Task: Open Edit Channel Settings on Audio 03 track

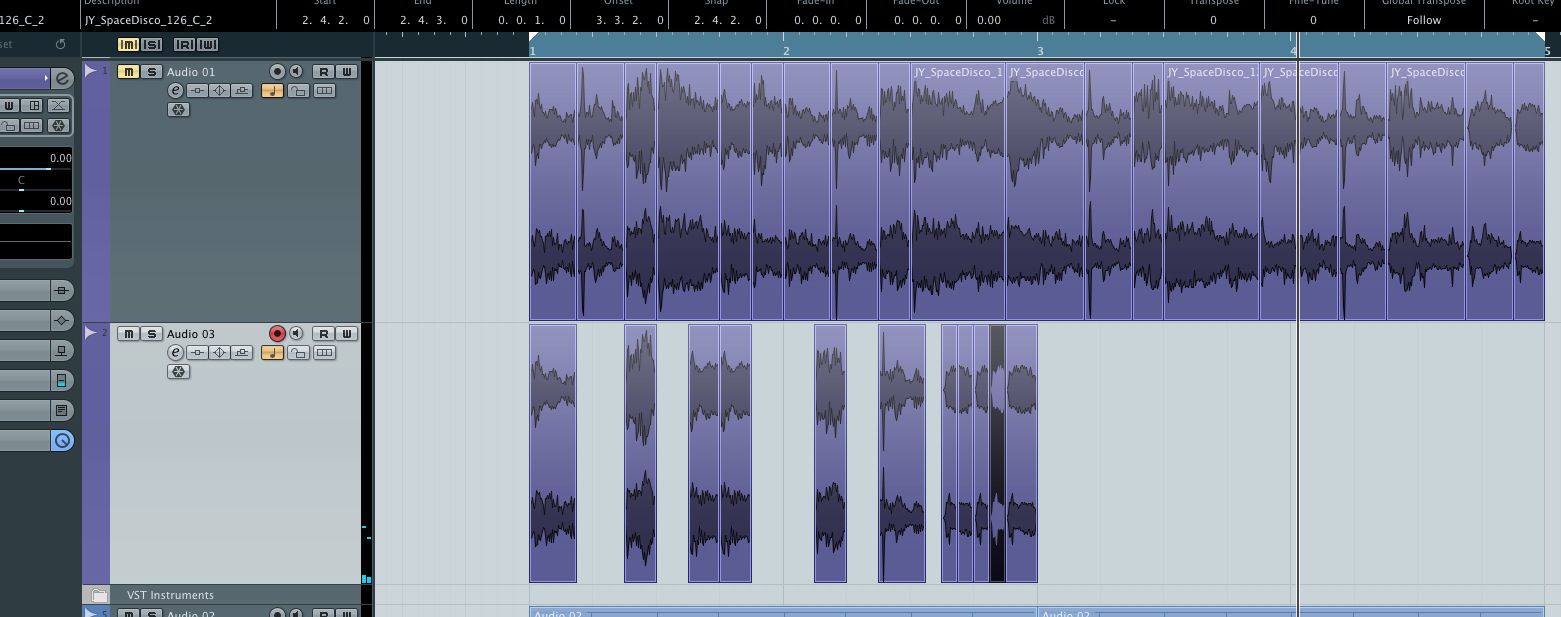Action: (176, 352)
